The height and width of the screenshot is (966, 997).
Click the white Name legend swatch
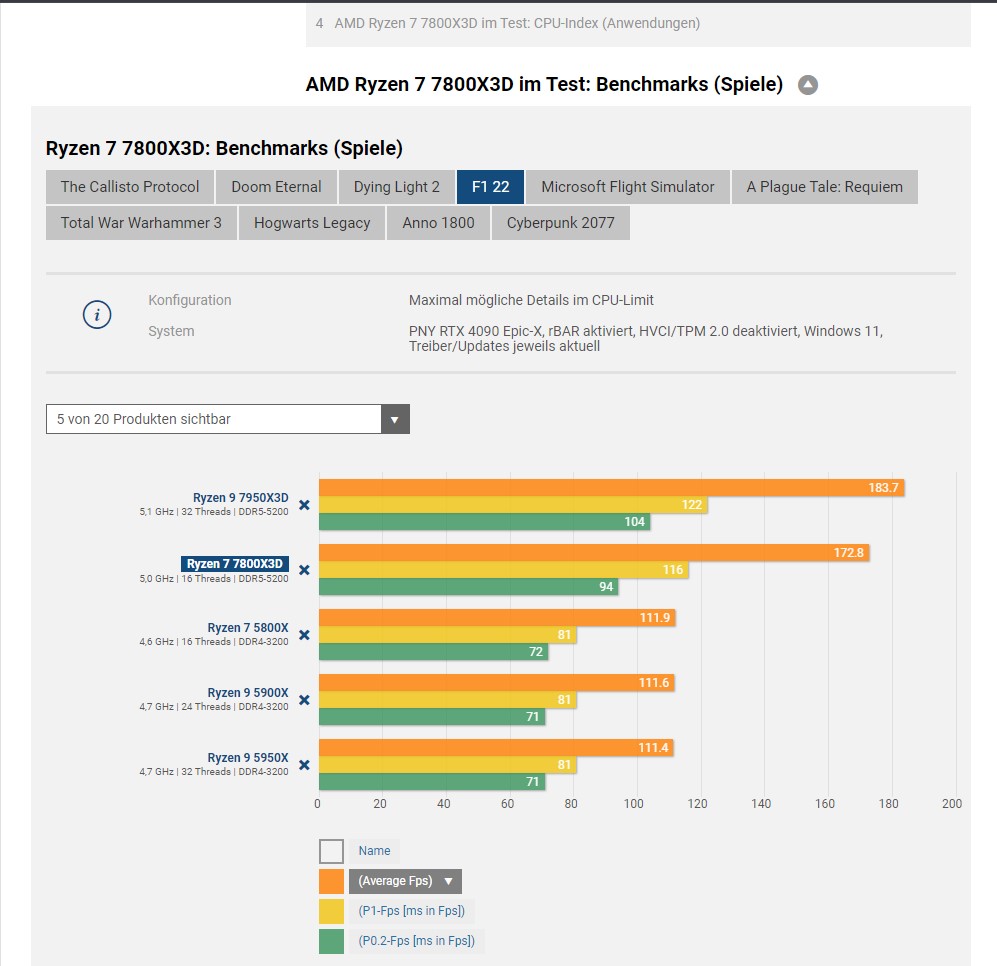point(331,851)
